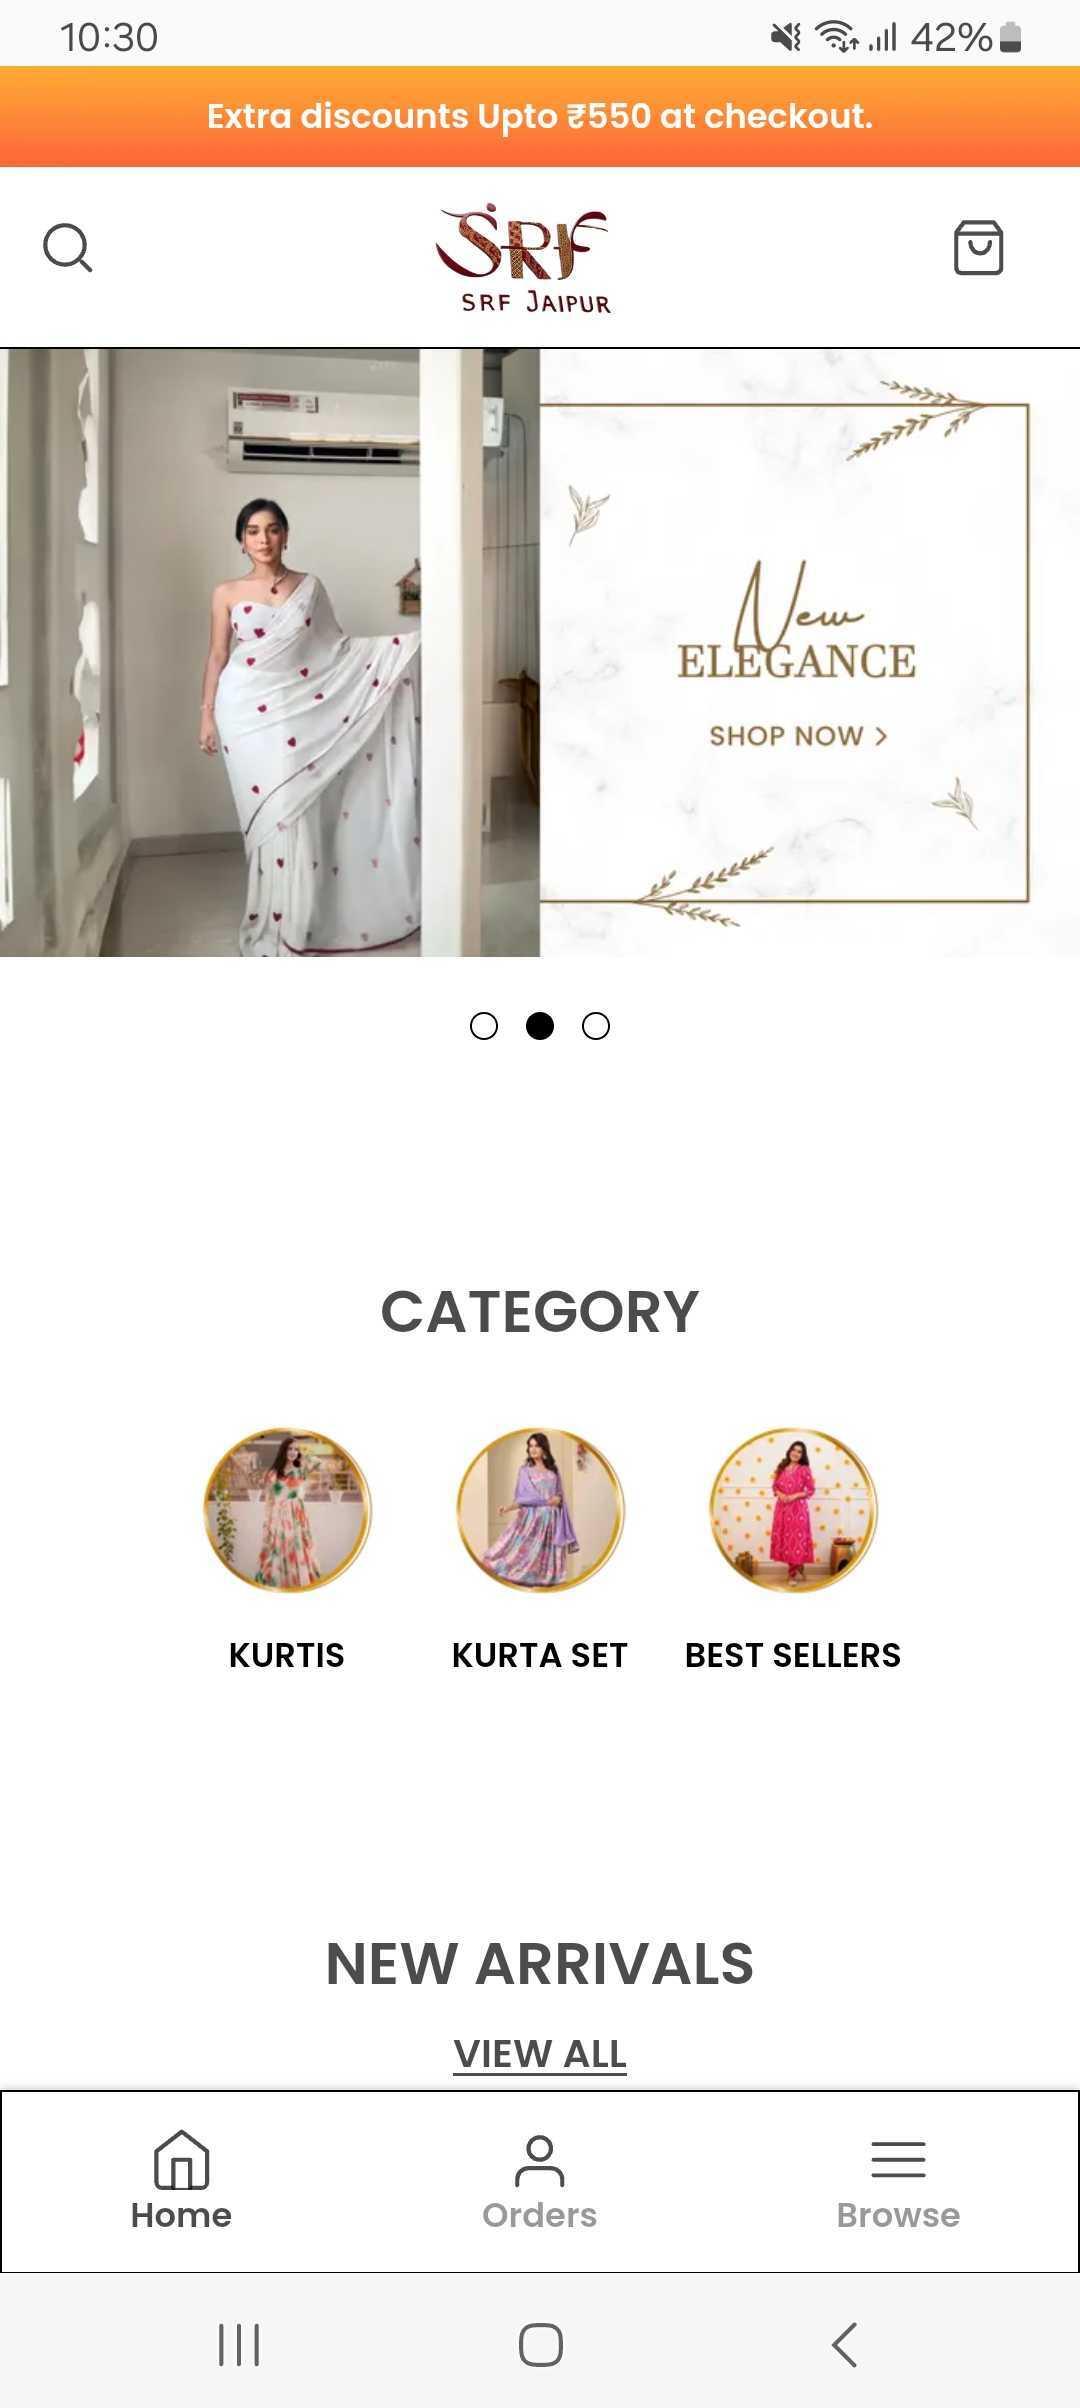
Task: Open the Orders person icon
Action: pos(540,2160)
